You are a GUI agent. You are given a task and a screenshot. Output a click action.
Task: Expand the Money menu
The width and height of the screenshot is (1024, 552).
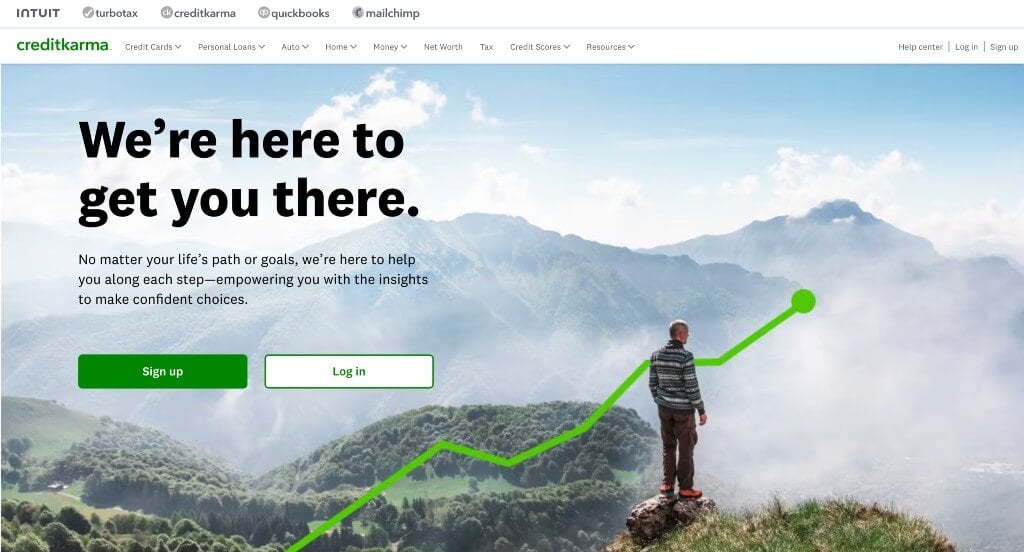point(390,47)
